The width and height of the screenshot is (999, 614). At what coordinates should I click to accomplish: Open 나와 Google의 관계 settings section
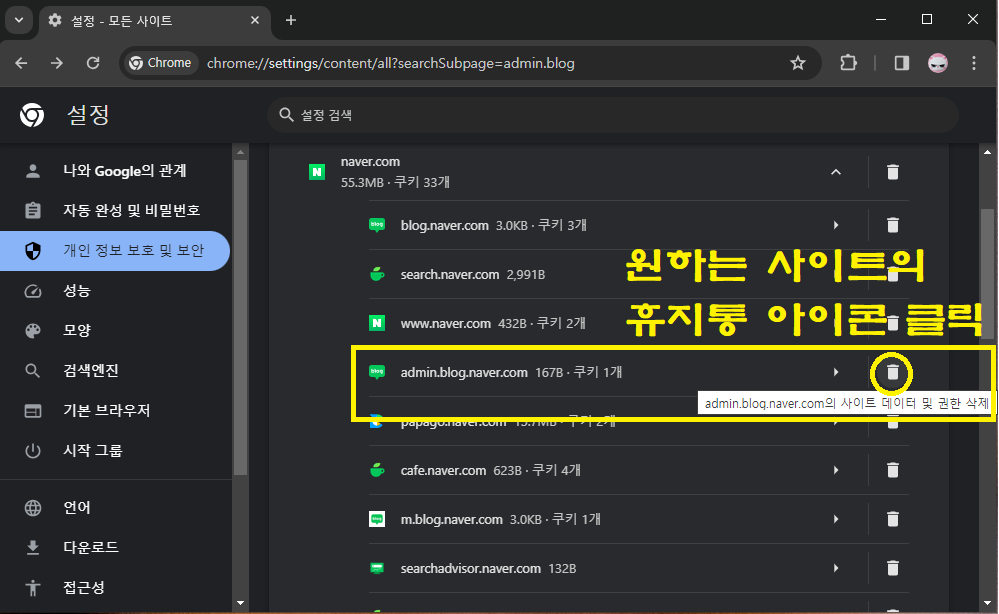point(115,171)
